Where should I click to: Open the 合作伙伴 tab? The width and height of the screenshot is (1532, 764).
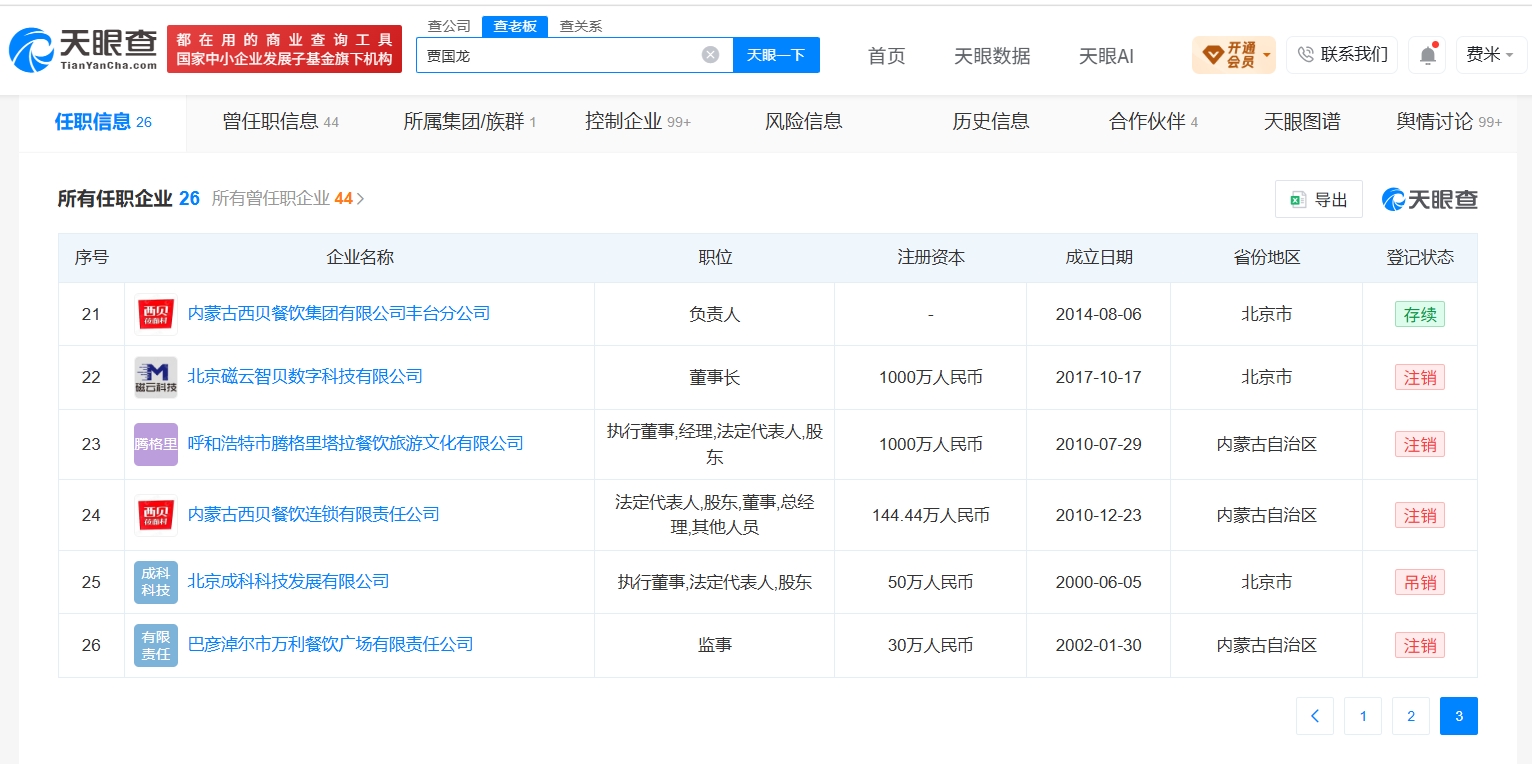tap(1154, 122)
